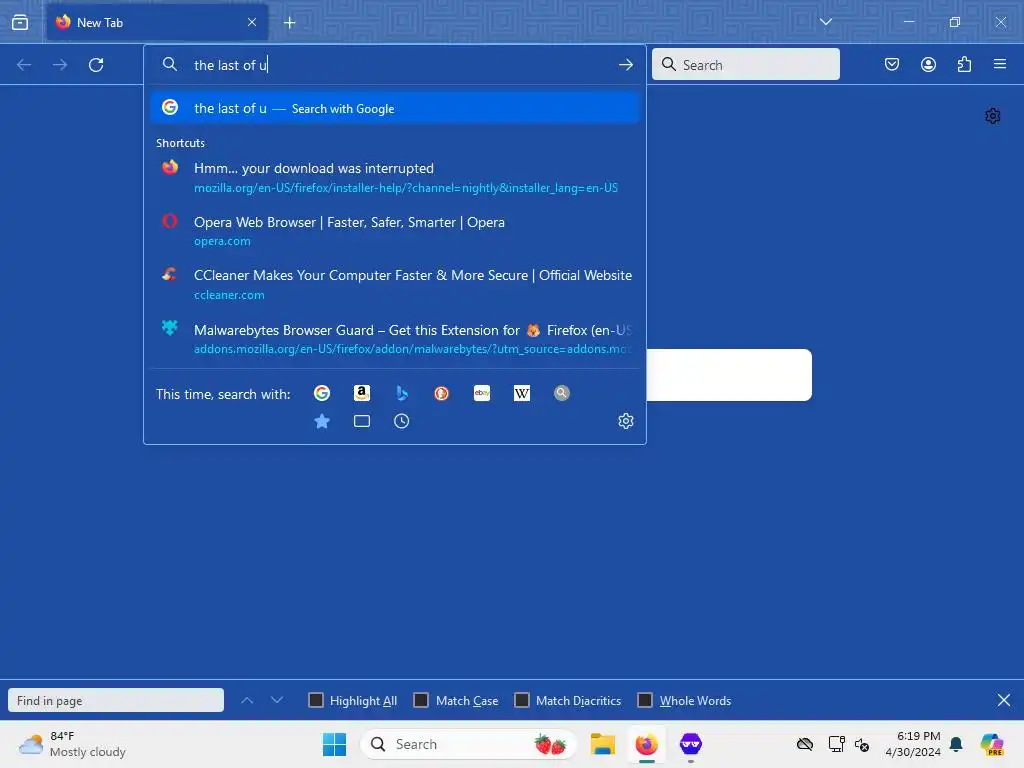Screen dimensions: 1024x768
Task: Open search settings gear in dropdown
Action: [x=626, y=421]
